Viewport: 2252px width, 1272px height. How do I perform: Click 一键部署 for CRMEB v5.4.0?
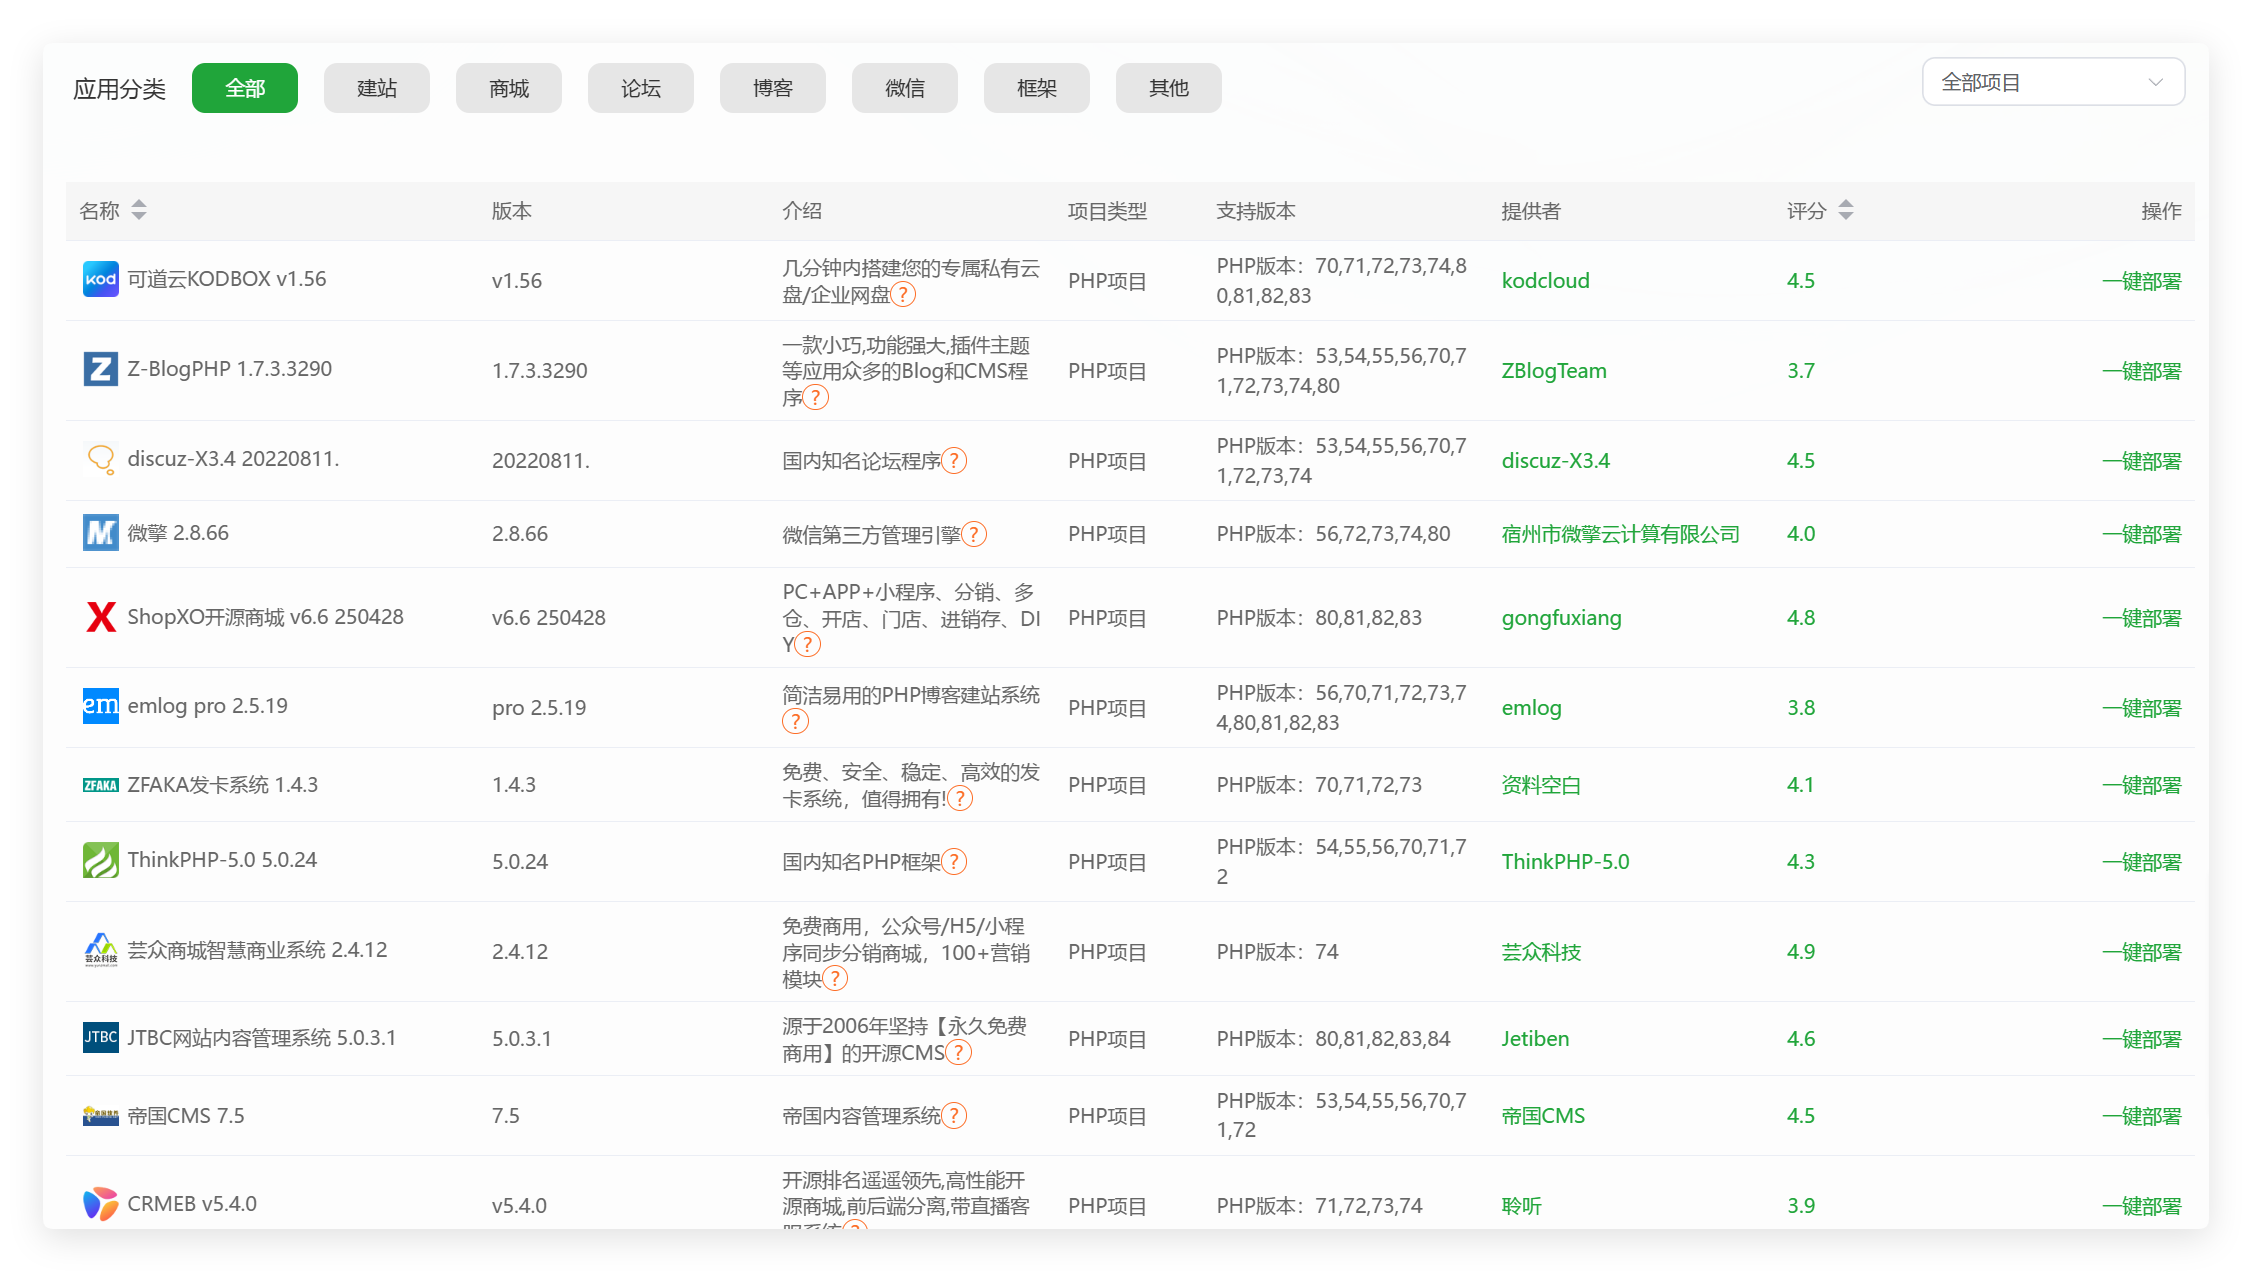point(2141,1206)
